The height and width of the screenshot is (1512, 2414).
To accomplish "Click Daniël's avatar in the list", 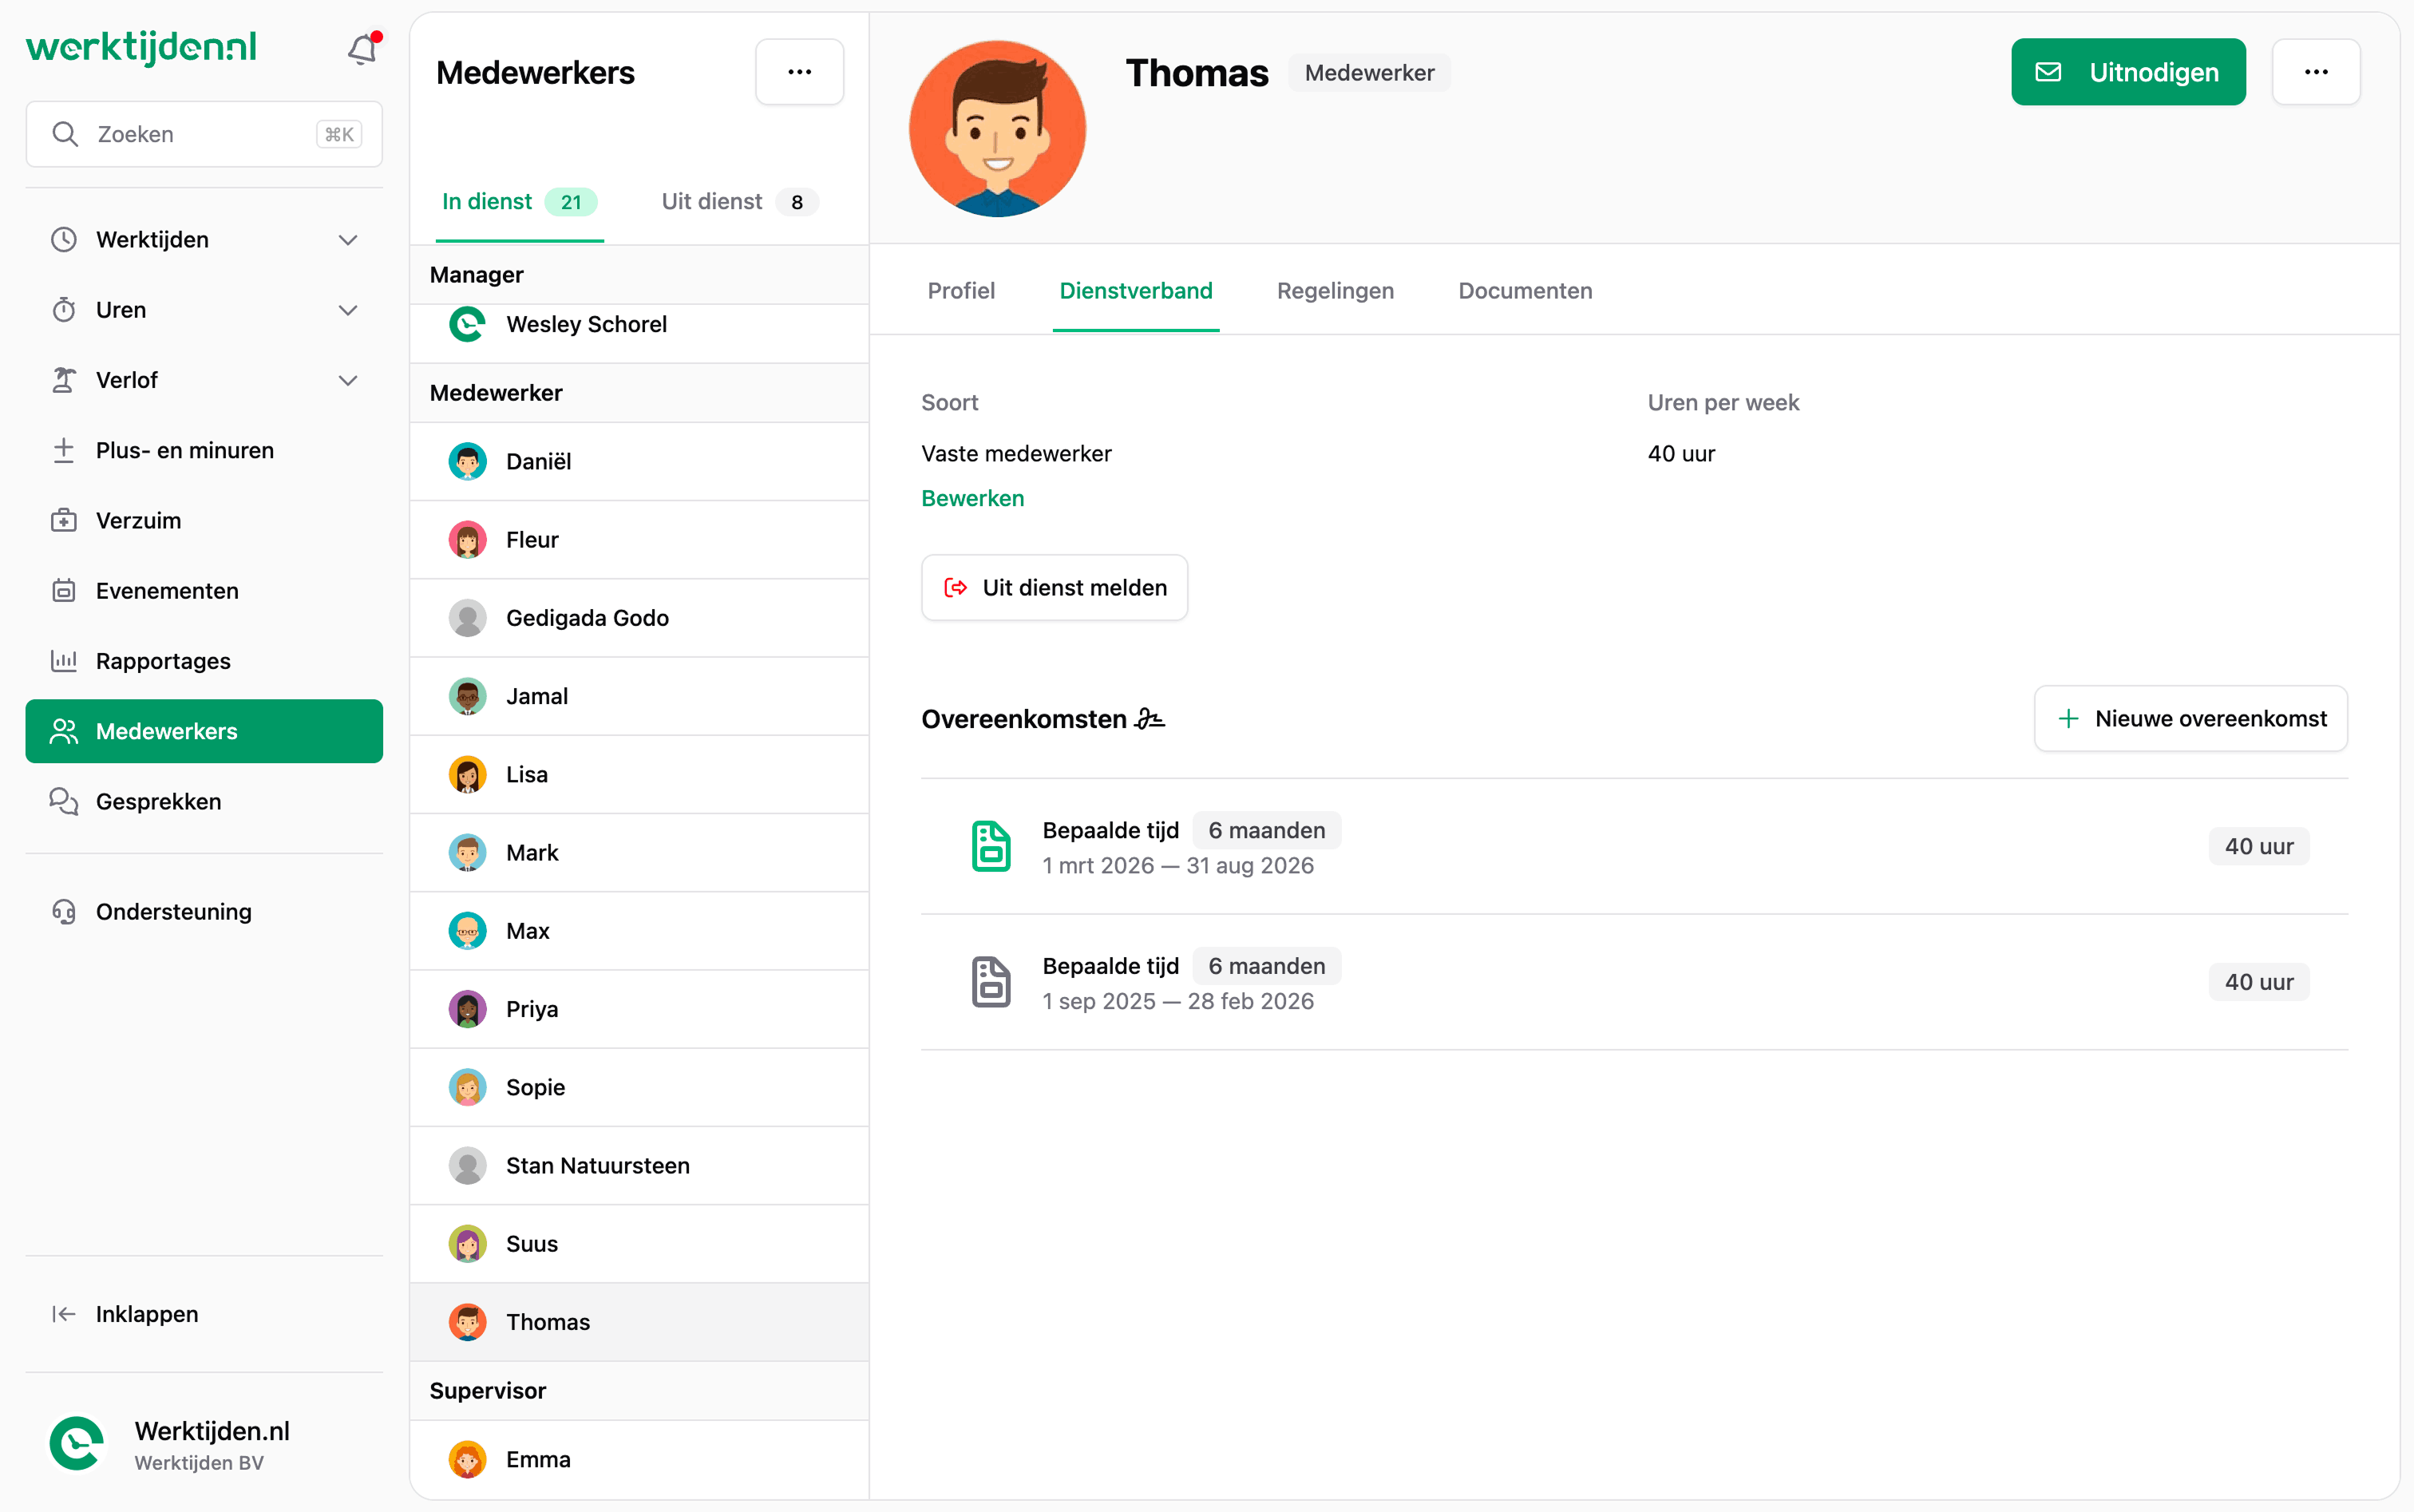I will click(x=467, y=461).
